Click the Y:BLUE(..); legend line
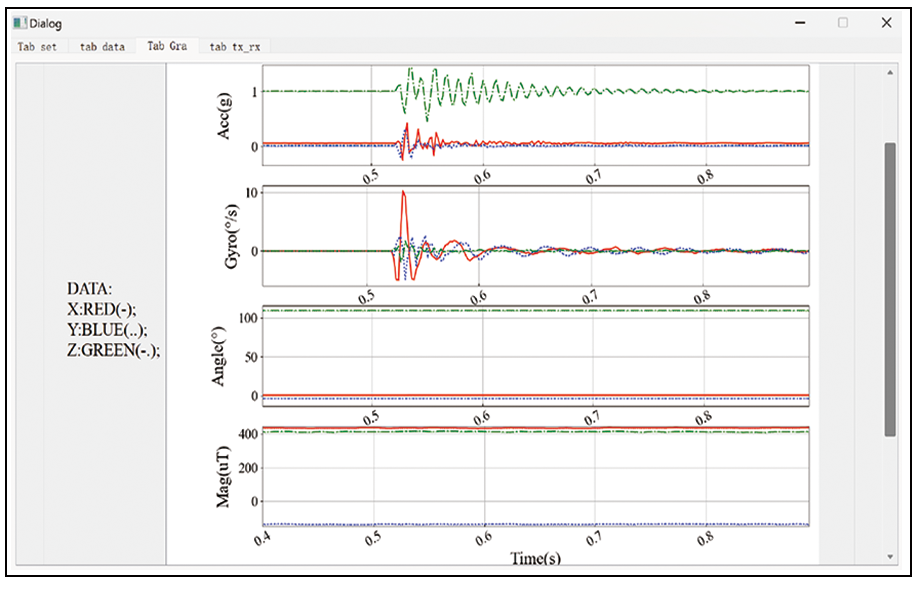 (x=107, y=330)
